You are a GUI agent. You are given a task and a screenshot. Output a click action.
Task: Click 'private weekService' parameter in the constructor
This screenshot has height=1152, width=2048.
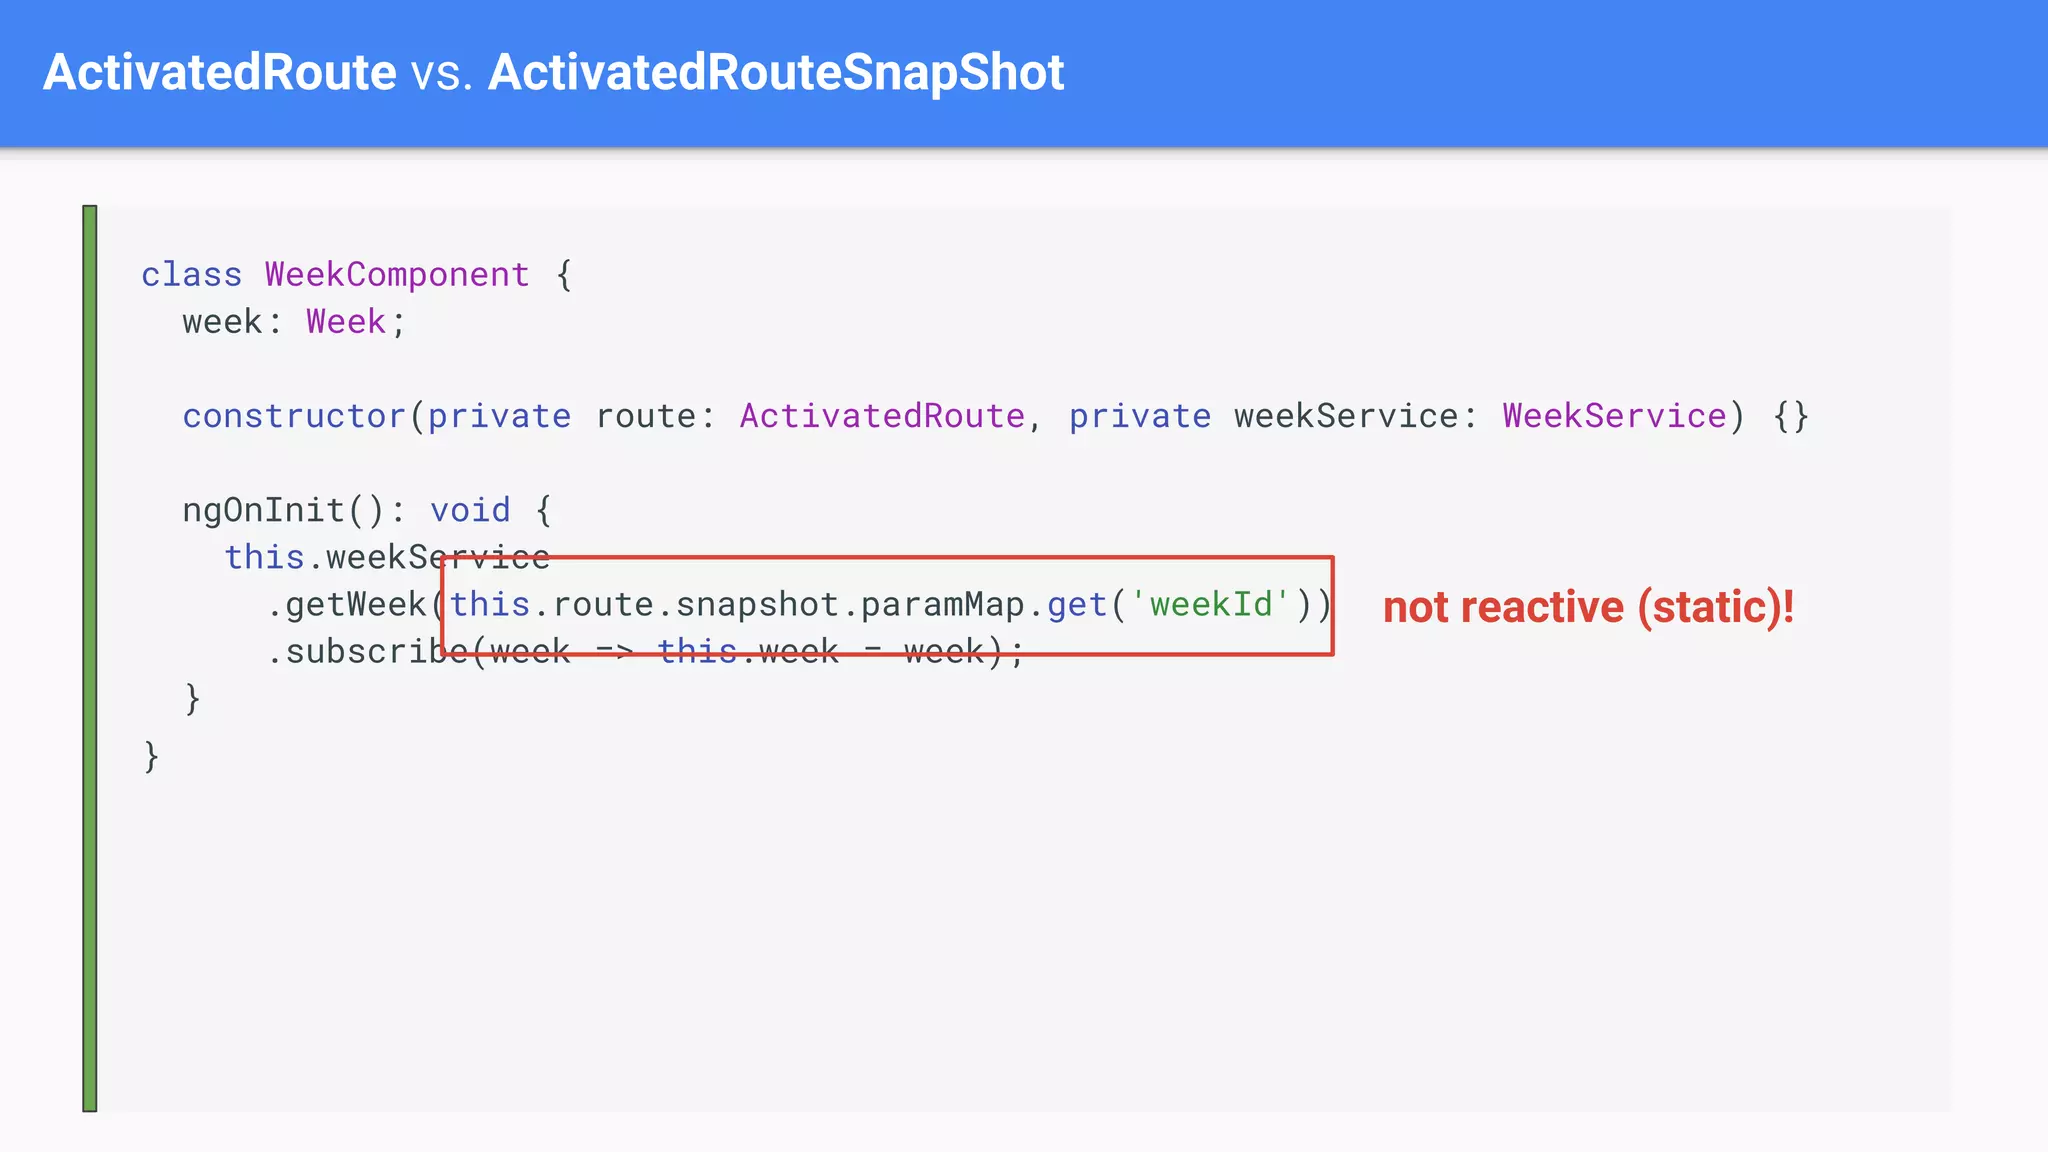tap(1263, 416)
